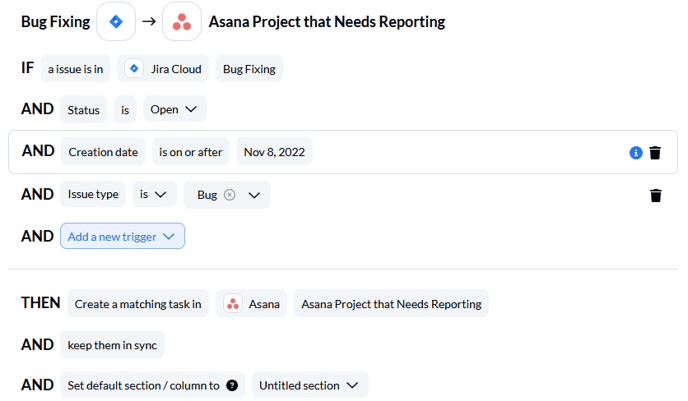Click the 'a issue is in' chip
Image resolution: width=688 pixels, height=401 pixels.
click(x=75, y=69)
